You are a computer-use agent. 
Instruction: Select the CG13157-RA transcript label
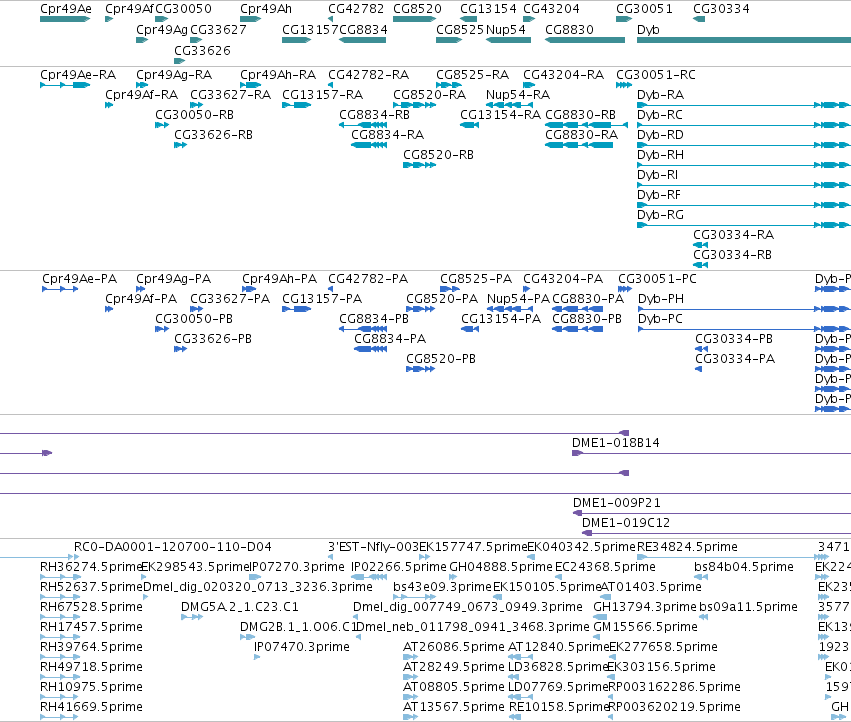[x=322, y=94]
